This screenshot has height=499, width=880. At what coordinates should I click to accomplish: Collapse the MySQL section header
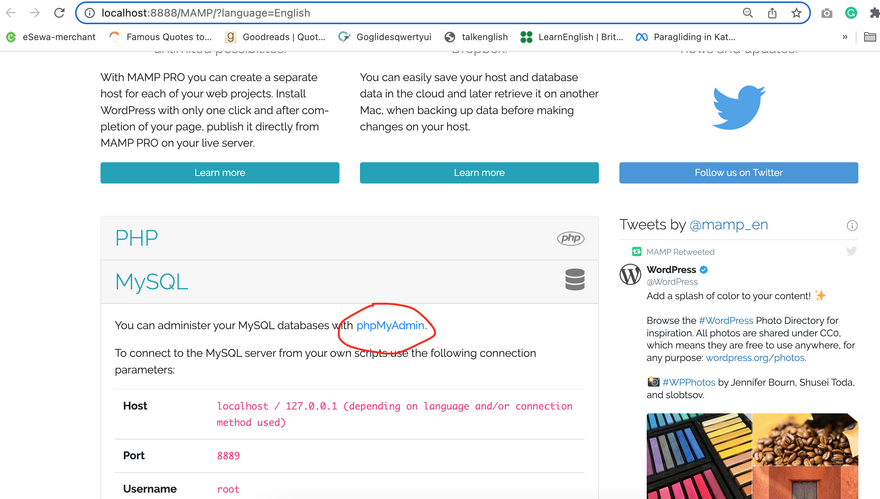[349, 281]
